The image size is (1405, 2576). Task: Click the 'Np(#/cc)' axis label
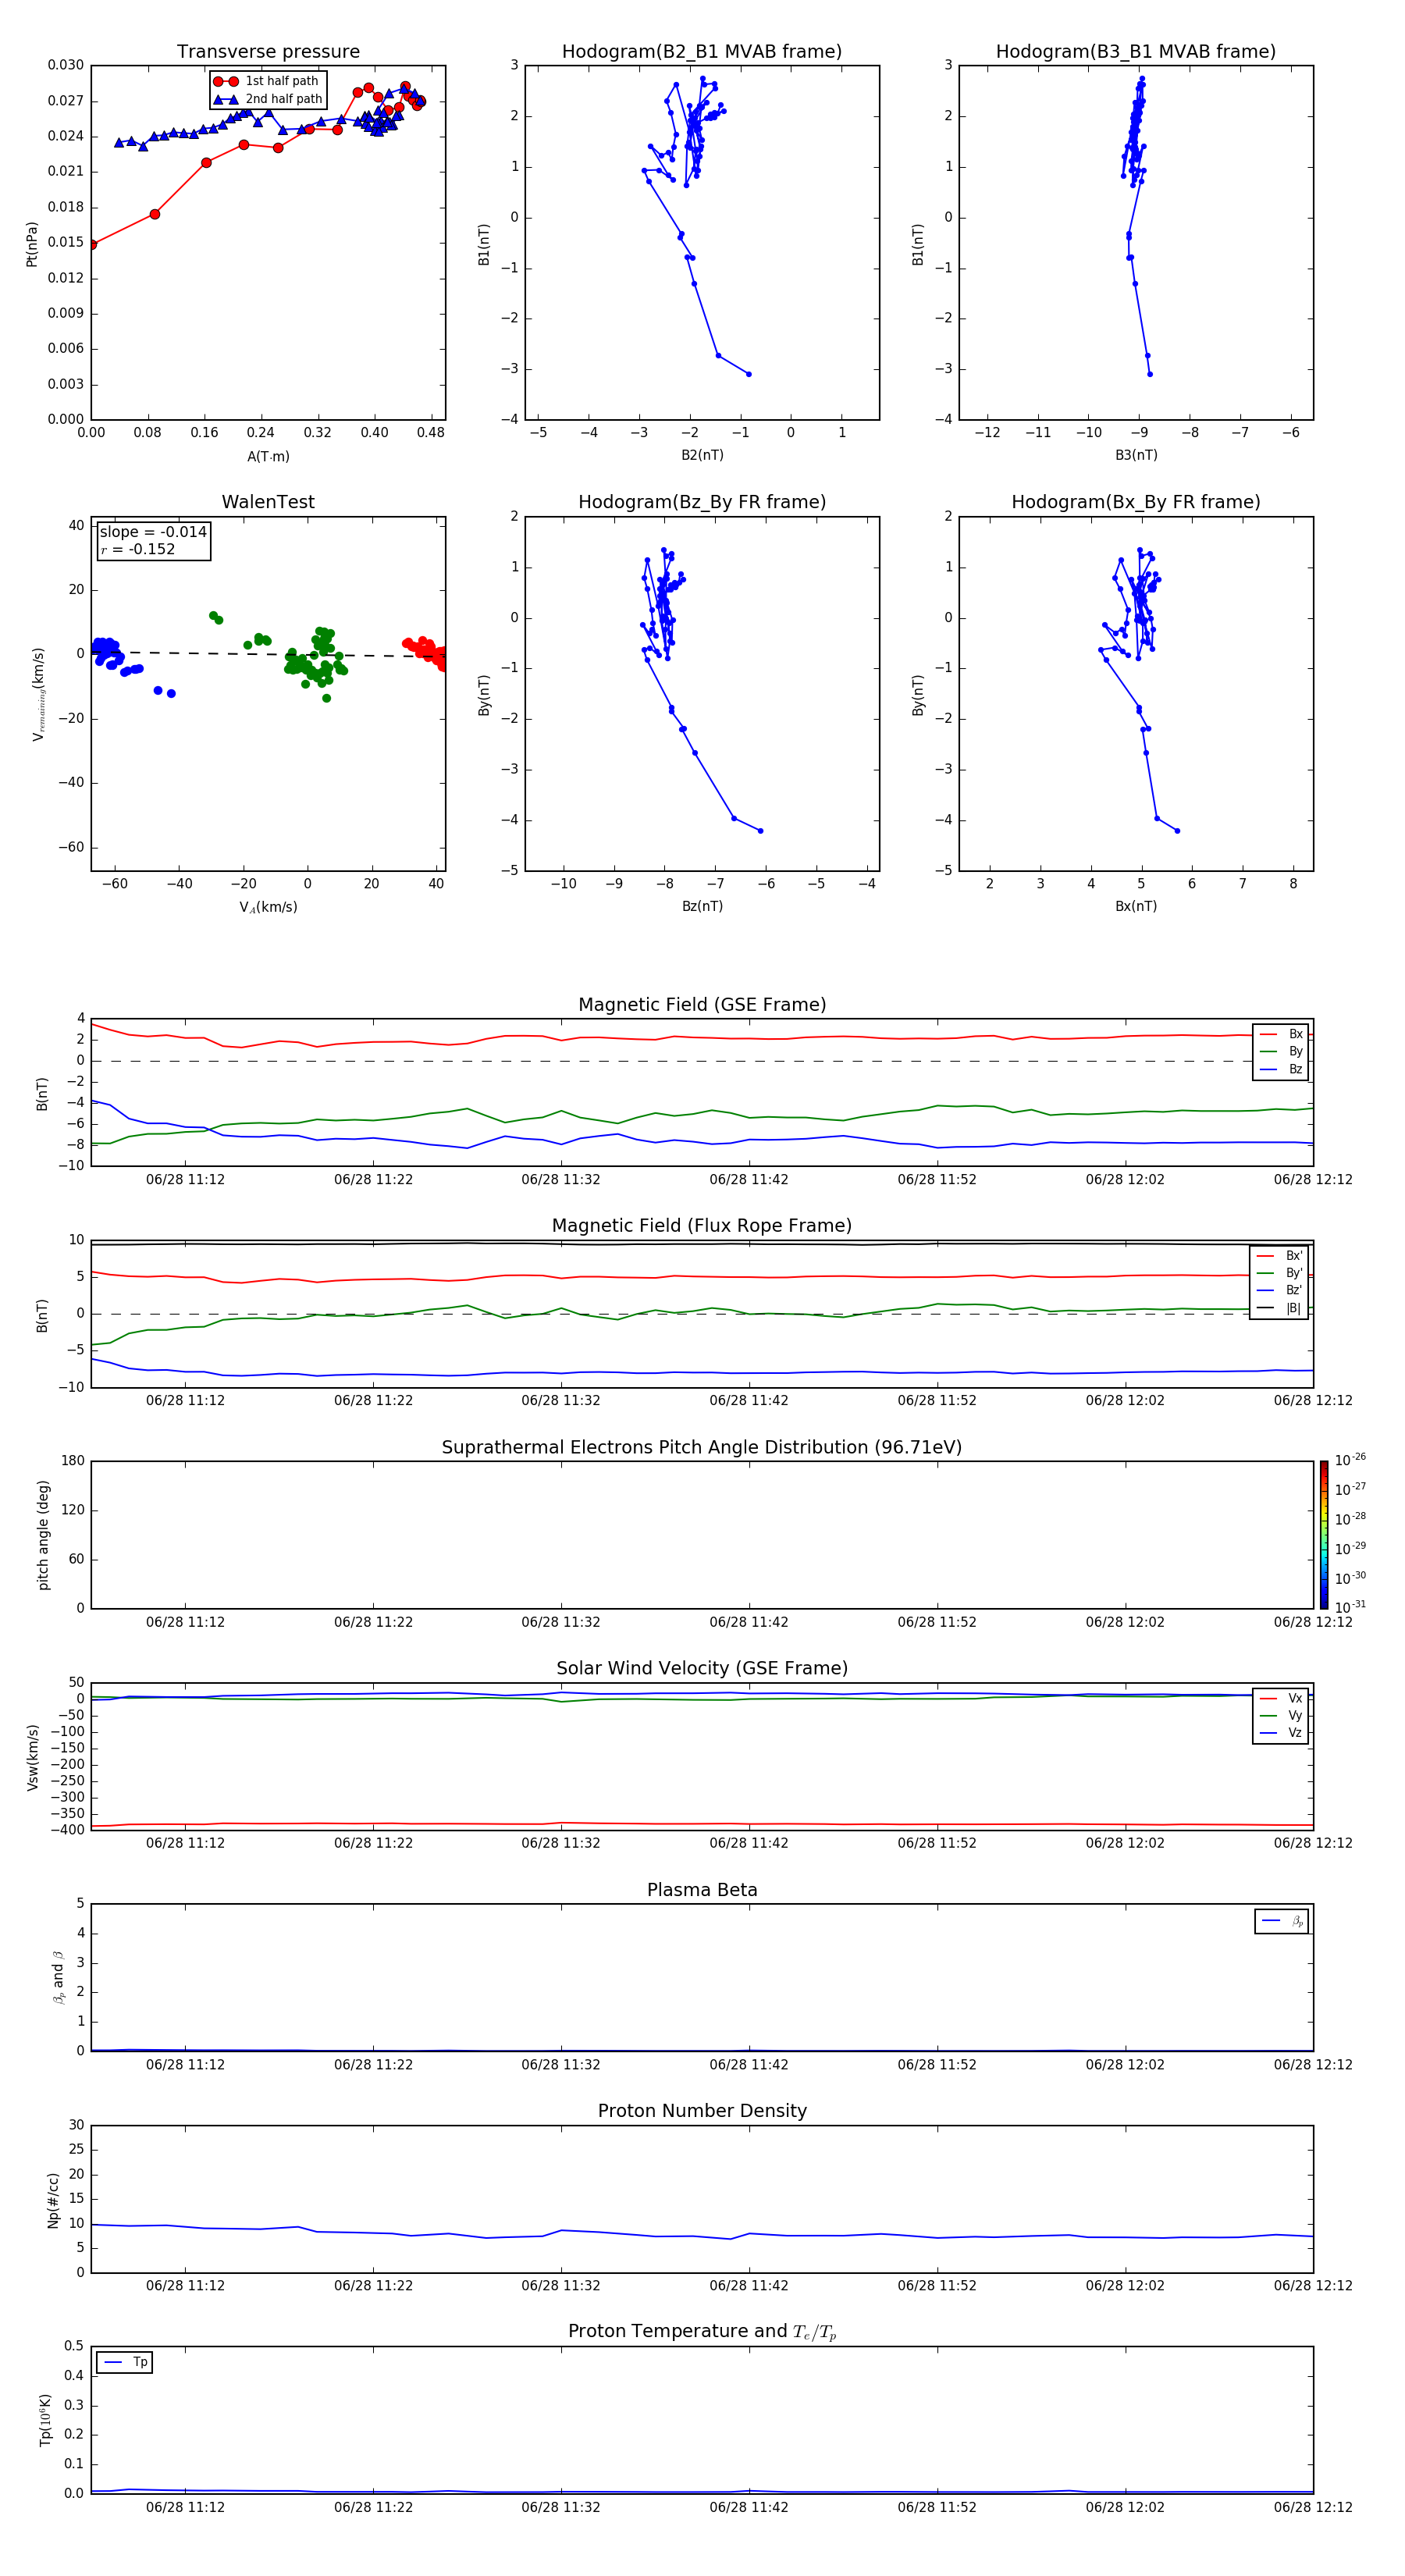(x=53, y=2200)
